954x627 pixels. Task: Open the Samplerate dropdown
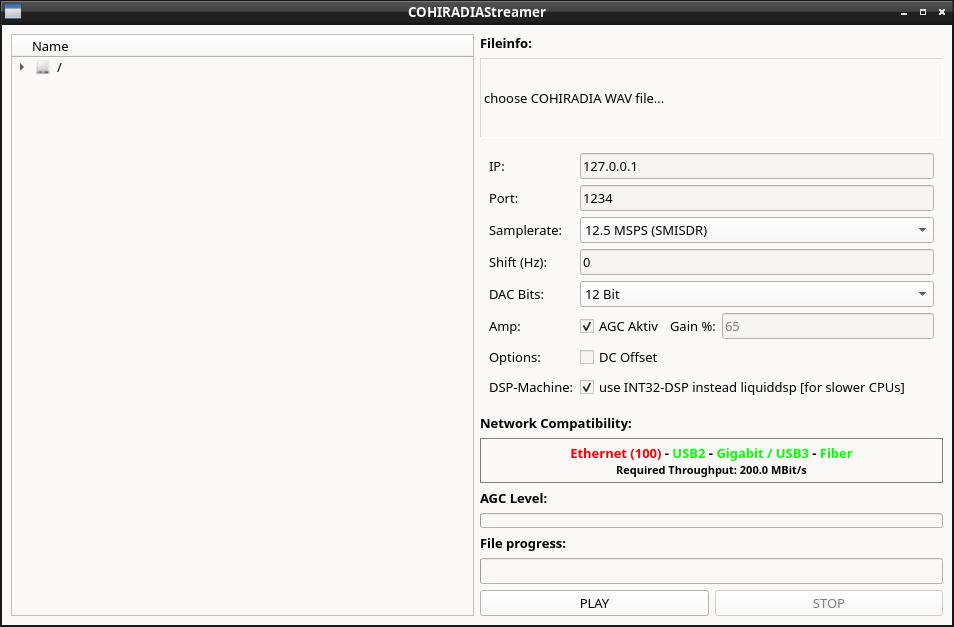coord(756,230)
